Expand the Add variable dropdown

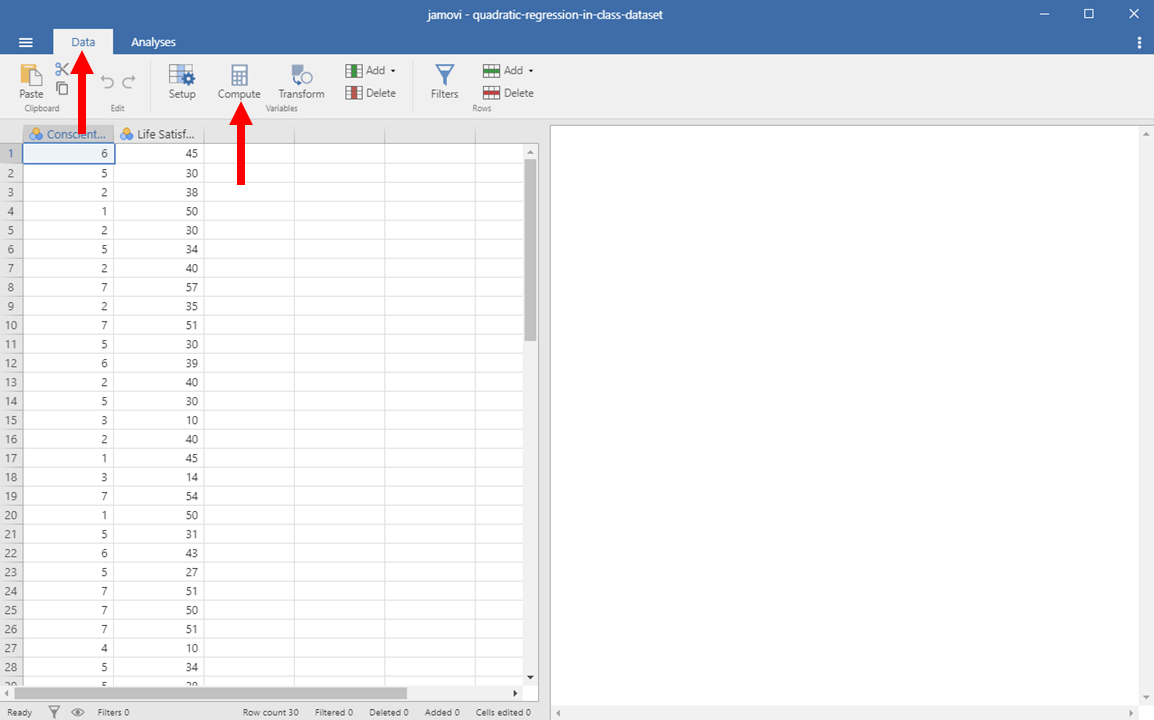[371, 71]
